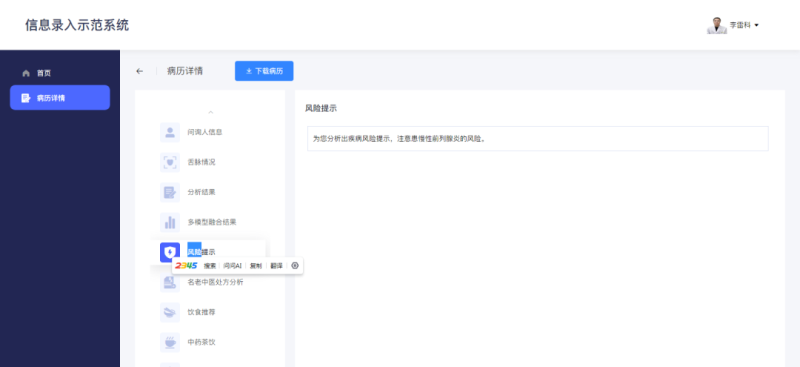Image resolution: width=800 pixels, height=367 pixels.
Task: Click the 饮食推荐 bowl icon
Action: (x=170, y=312)
